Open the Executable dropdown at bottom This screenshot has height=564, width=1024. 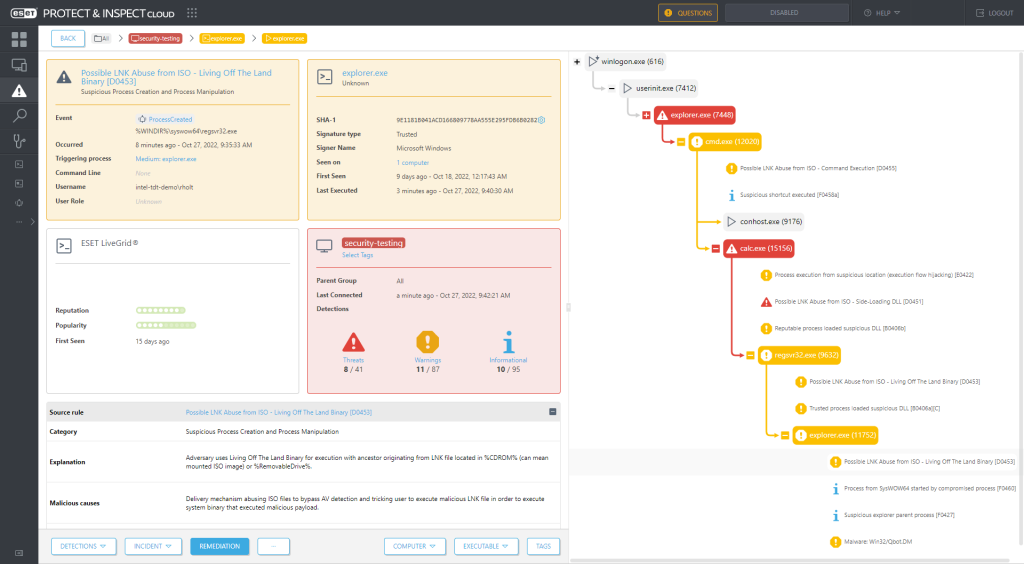point(486,546)
